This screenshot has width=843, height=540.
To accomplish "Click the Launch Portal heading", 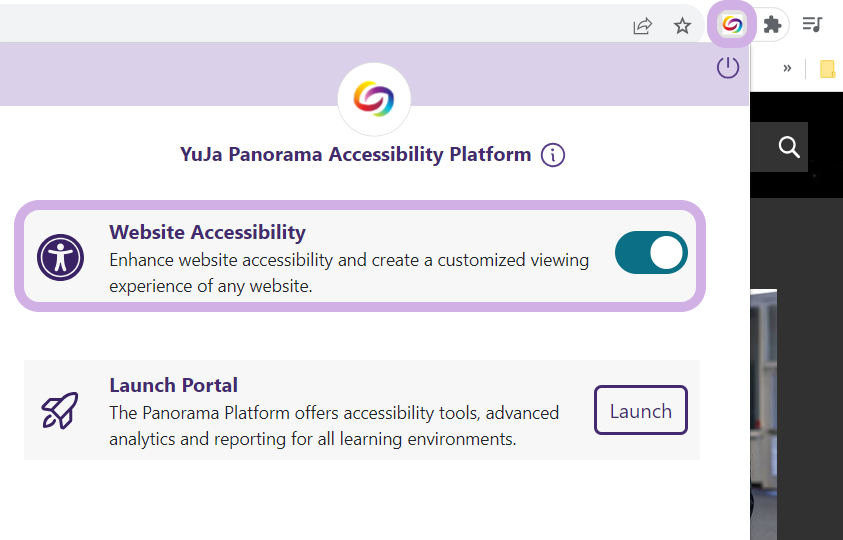I will (x=173, y=385).
